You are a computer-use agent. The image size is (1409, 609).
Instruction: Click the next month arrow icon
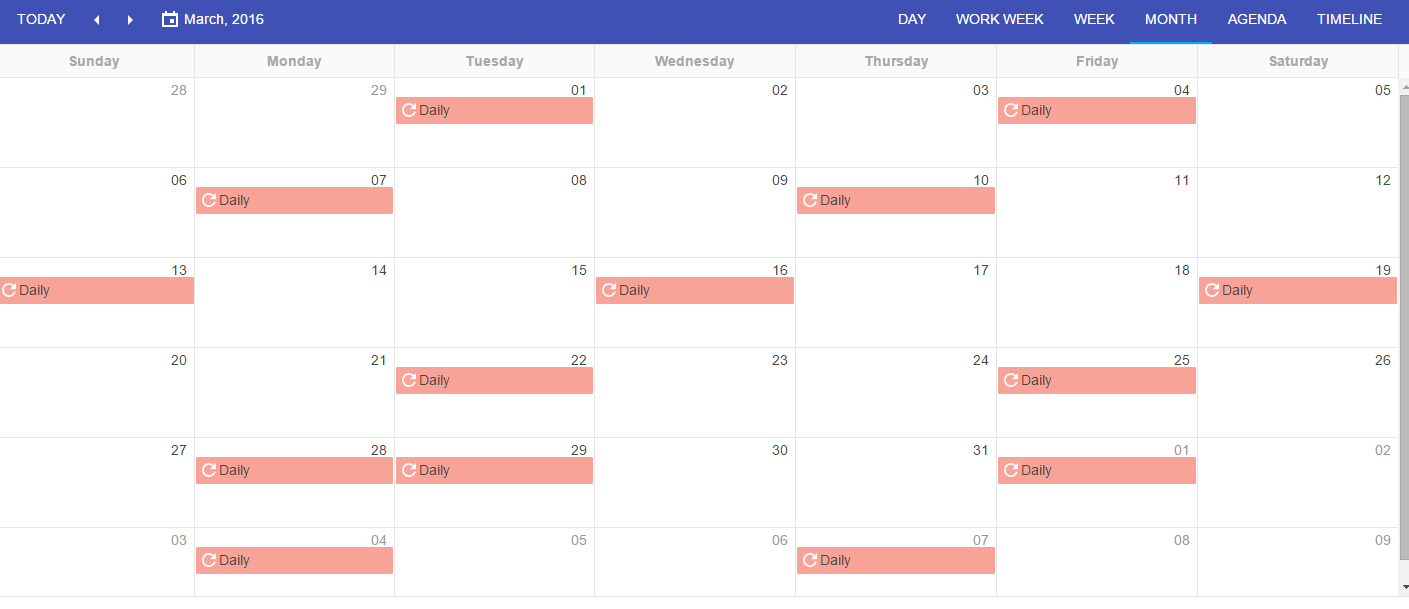[130, 20]
